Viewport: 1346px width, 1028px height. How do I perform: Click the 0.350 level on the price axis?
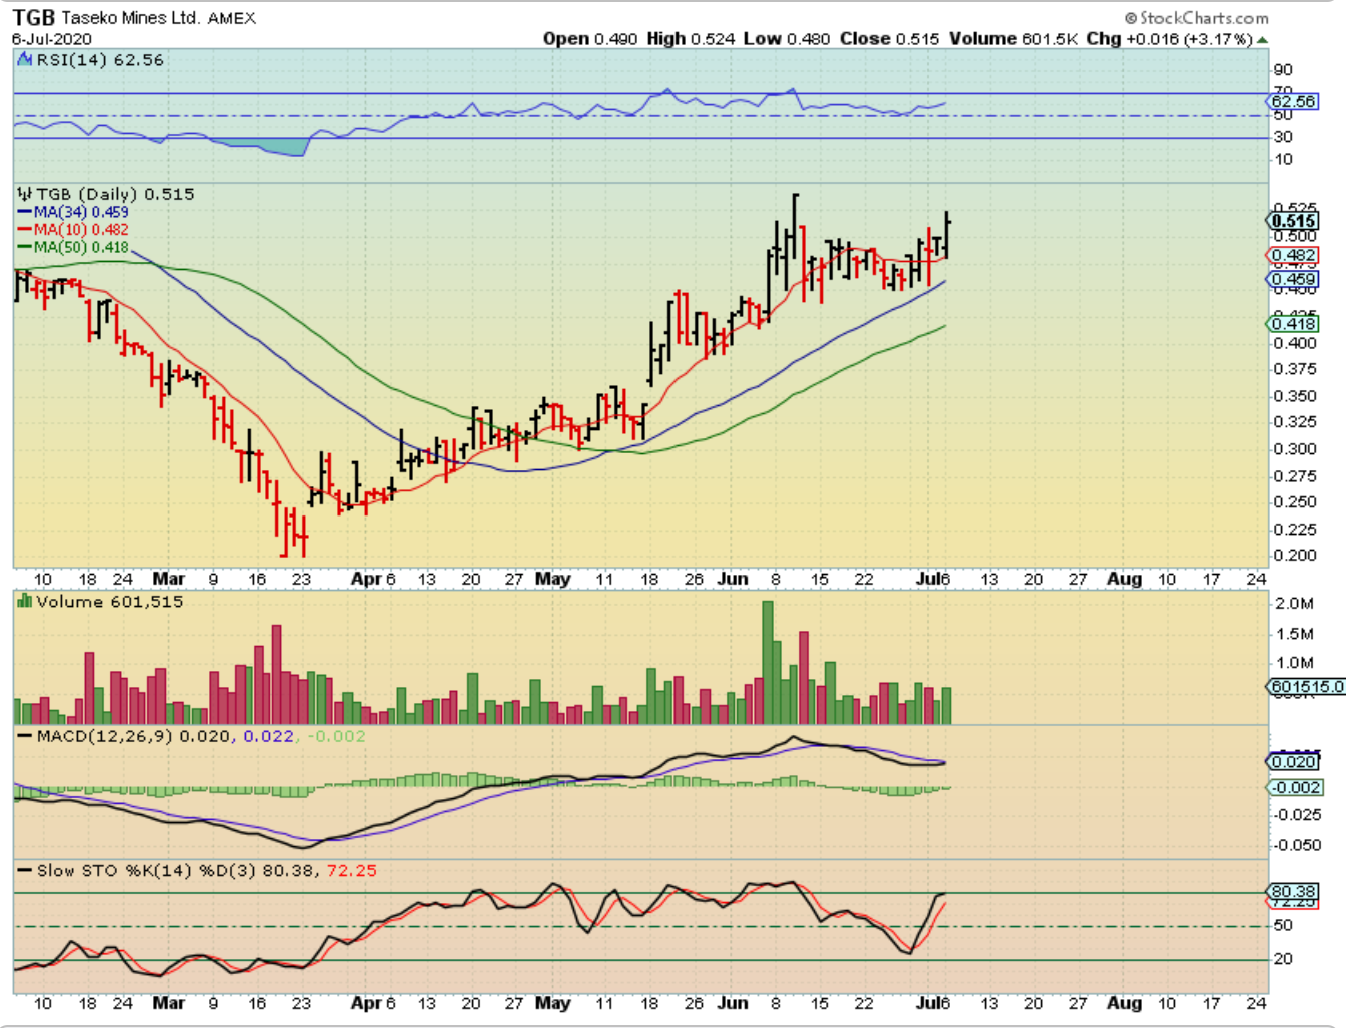[1295, 396]
